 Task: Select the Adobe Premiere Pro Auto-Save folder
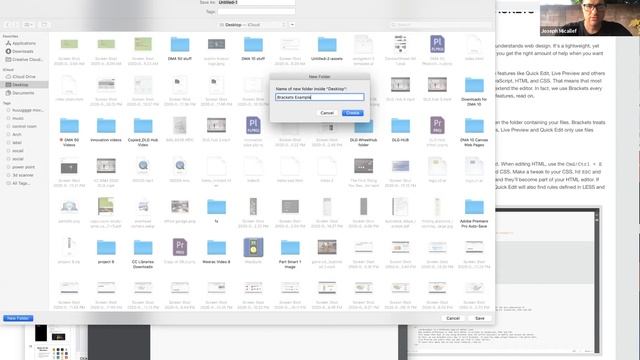474,213
